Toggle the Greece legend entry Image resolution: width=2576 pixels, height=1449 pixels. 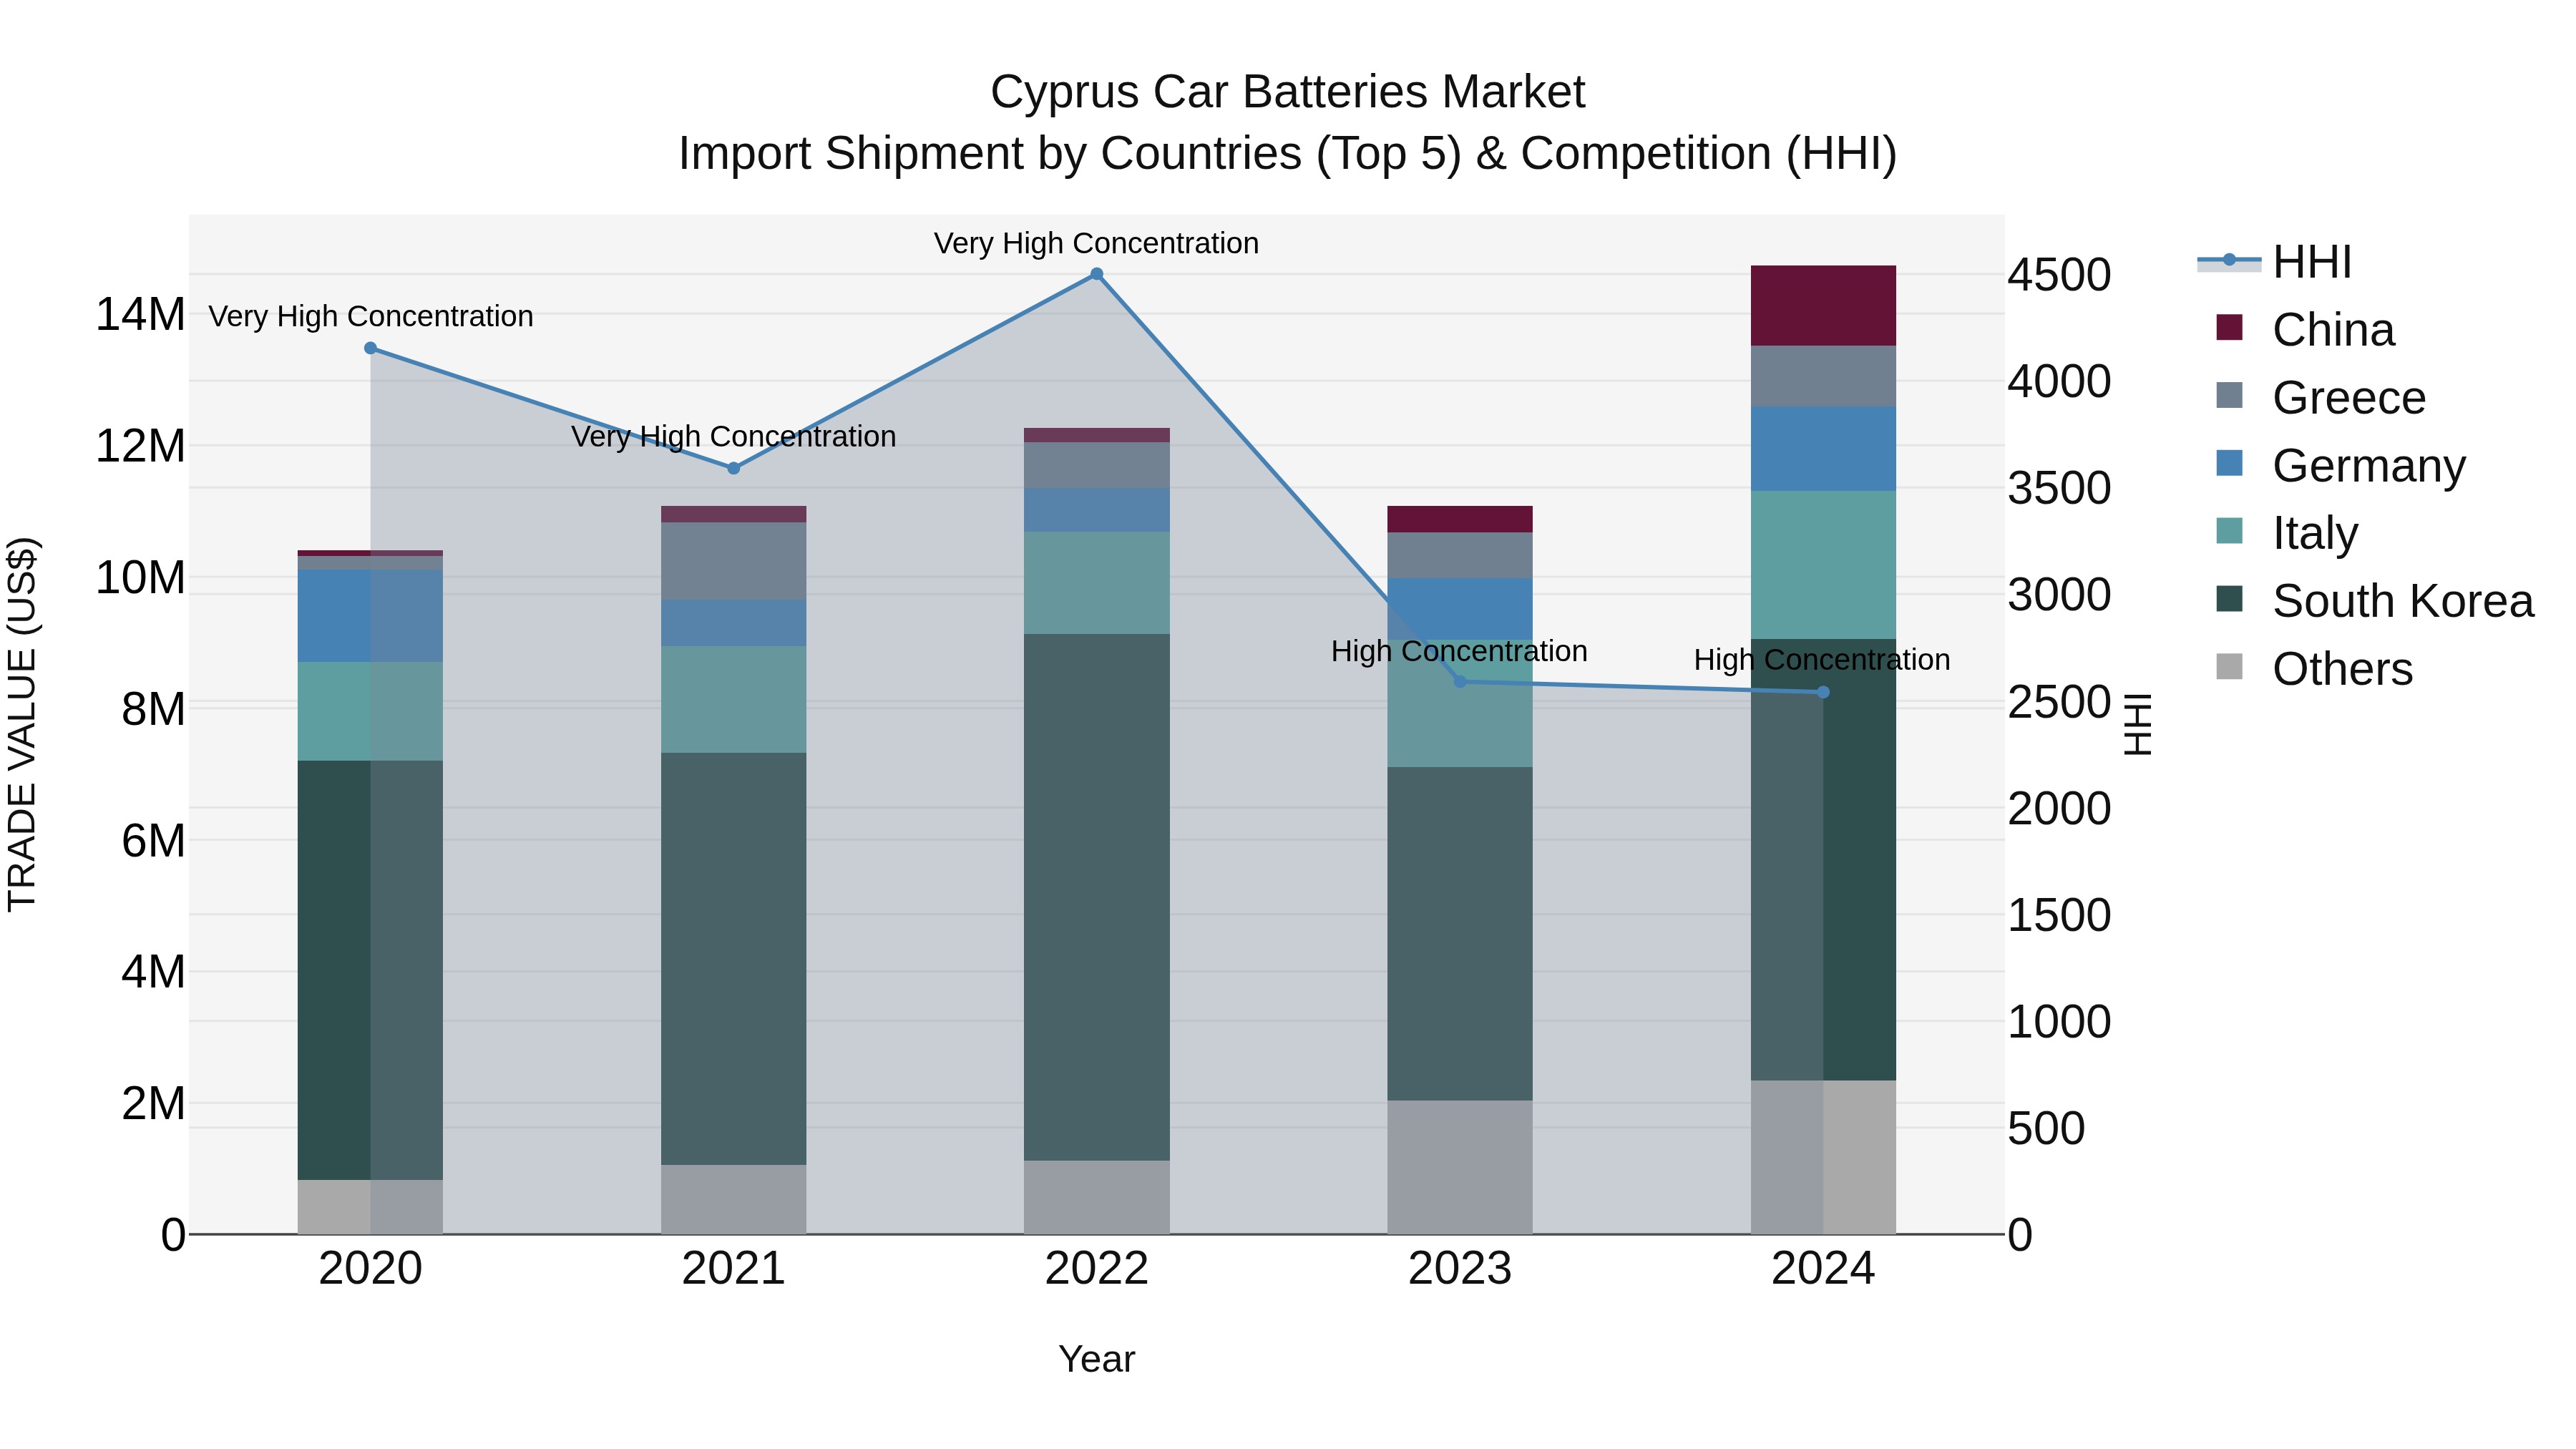coord(2321,398)
